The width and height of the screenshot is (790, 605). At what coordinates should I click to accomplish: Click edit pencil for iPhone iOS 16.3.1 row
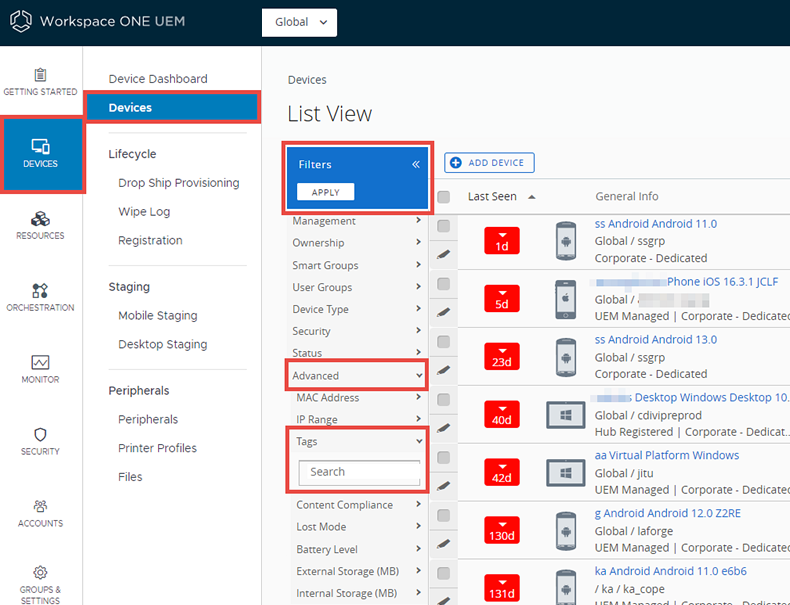pos(443,312)
